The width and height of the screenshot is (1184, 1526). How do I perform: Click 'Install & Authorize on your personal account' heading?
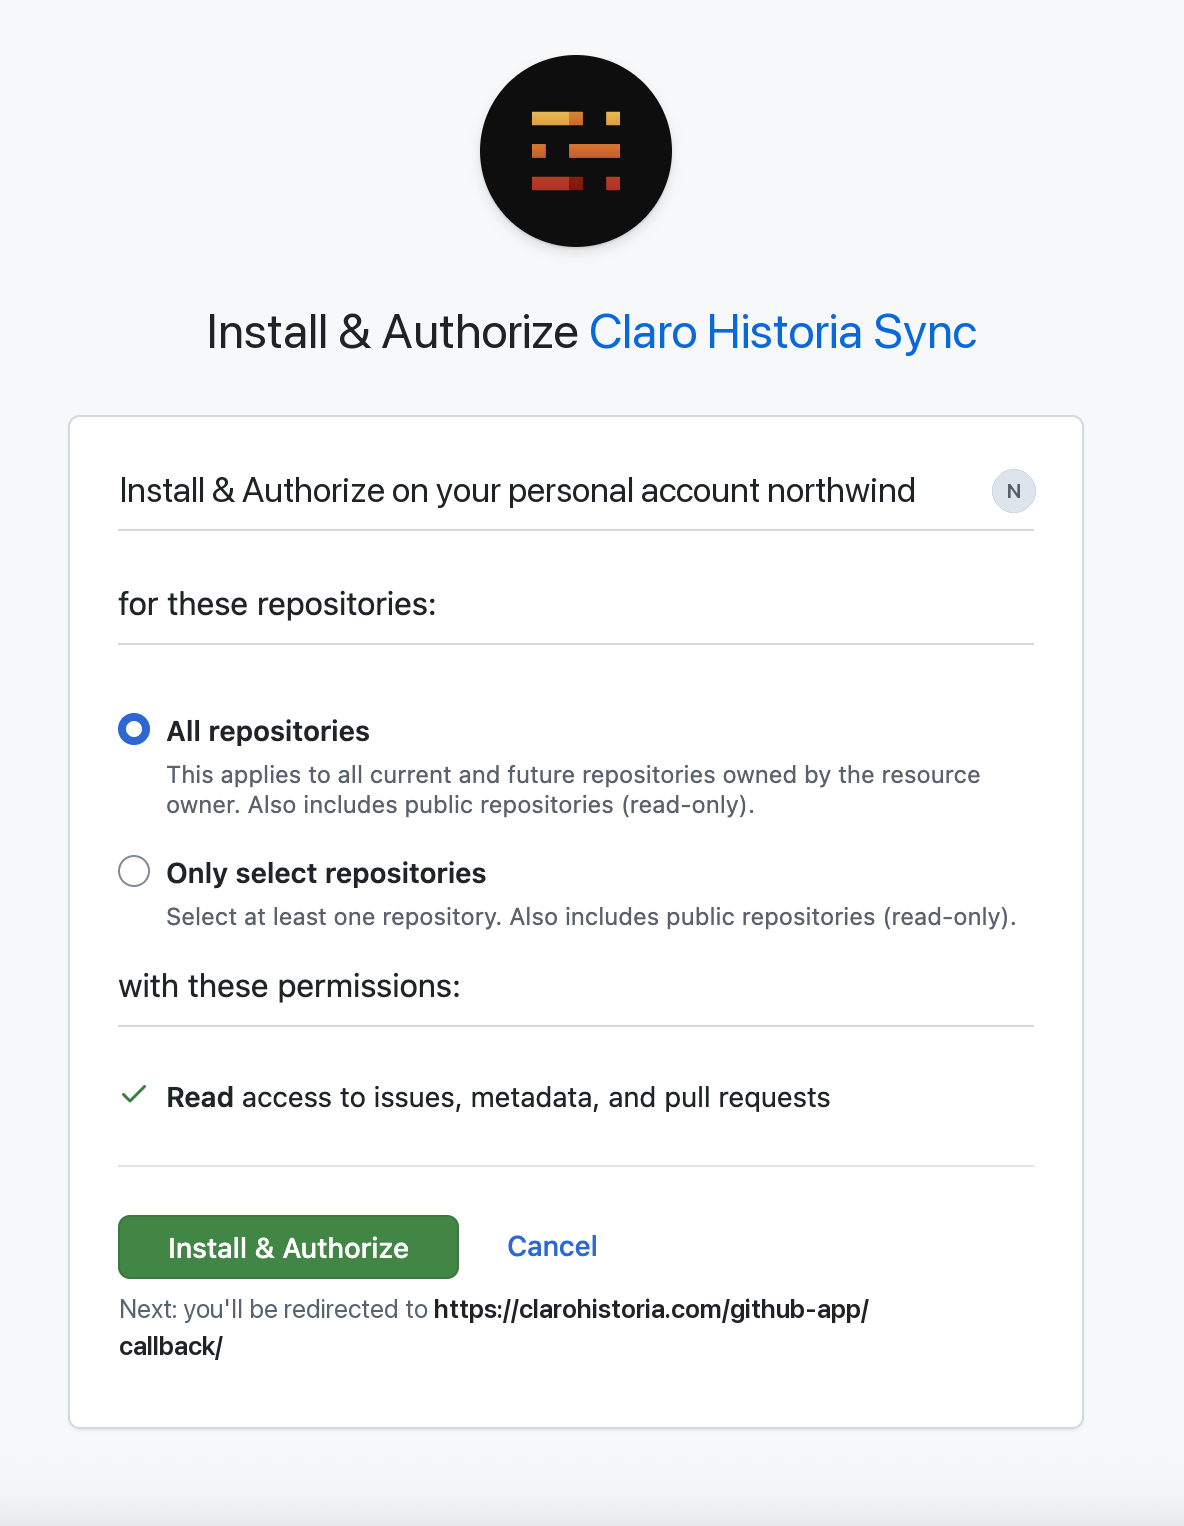click(x=517, y=491)
